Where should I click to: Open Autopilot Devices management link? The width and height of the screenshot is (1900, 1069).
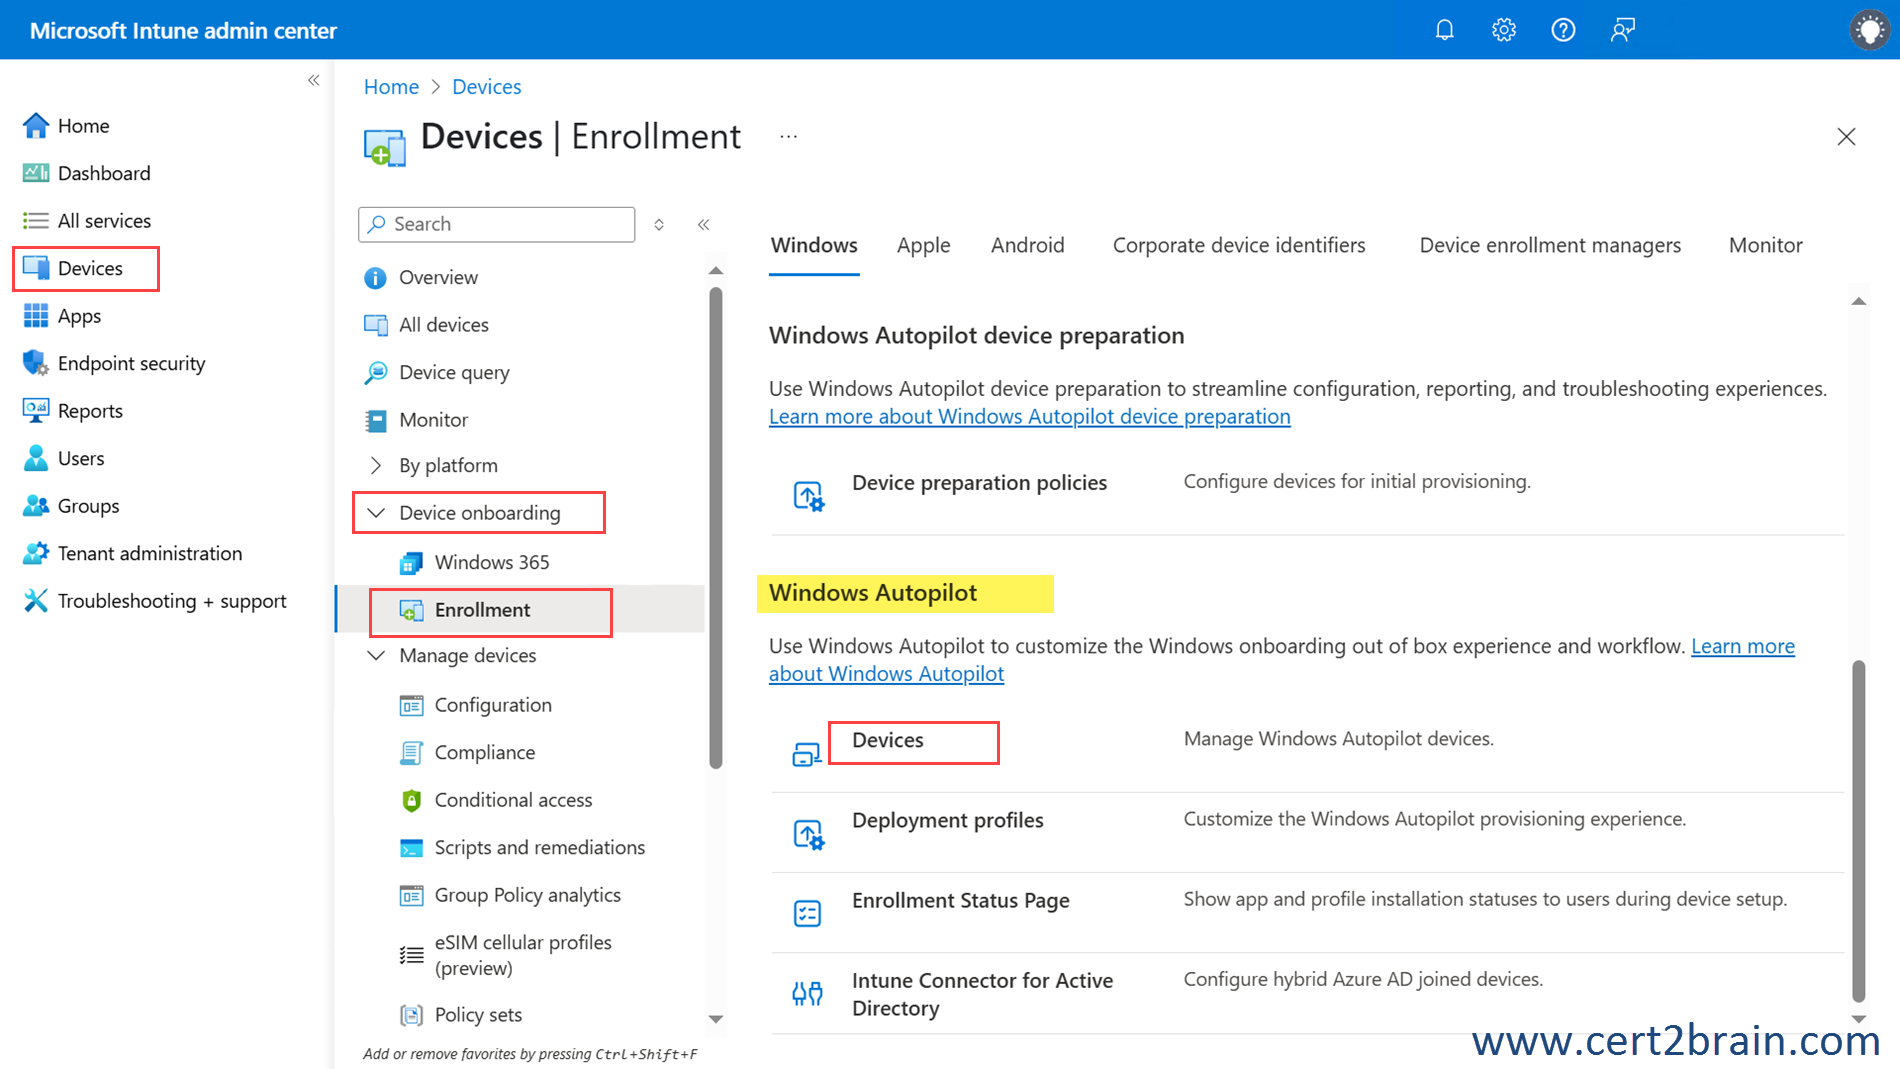888,740
